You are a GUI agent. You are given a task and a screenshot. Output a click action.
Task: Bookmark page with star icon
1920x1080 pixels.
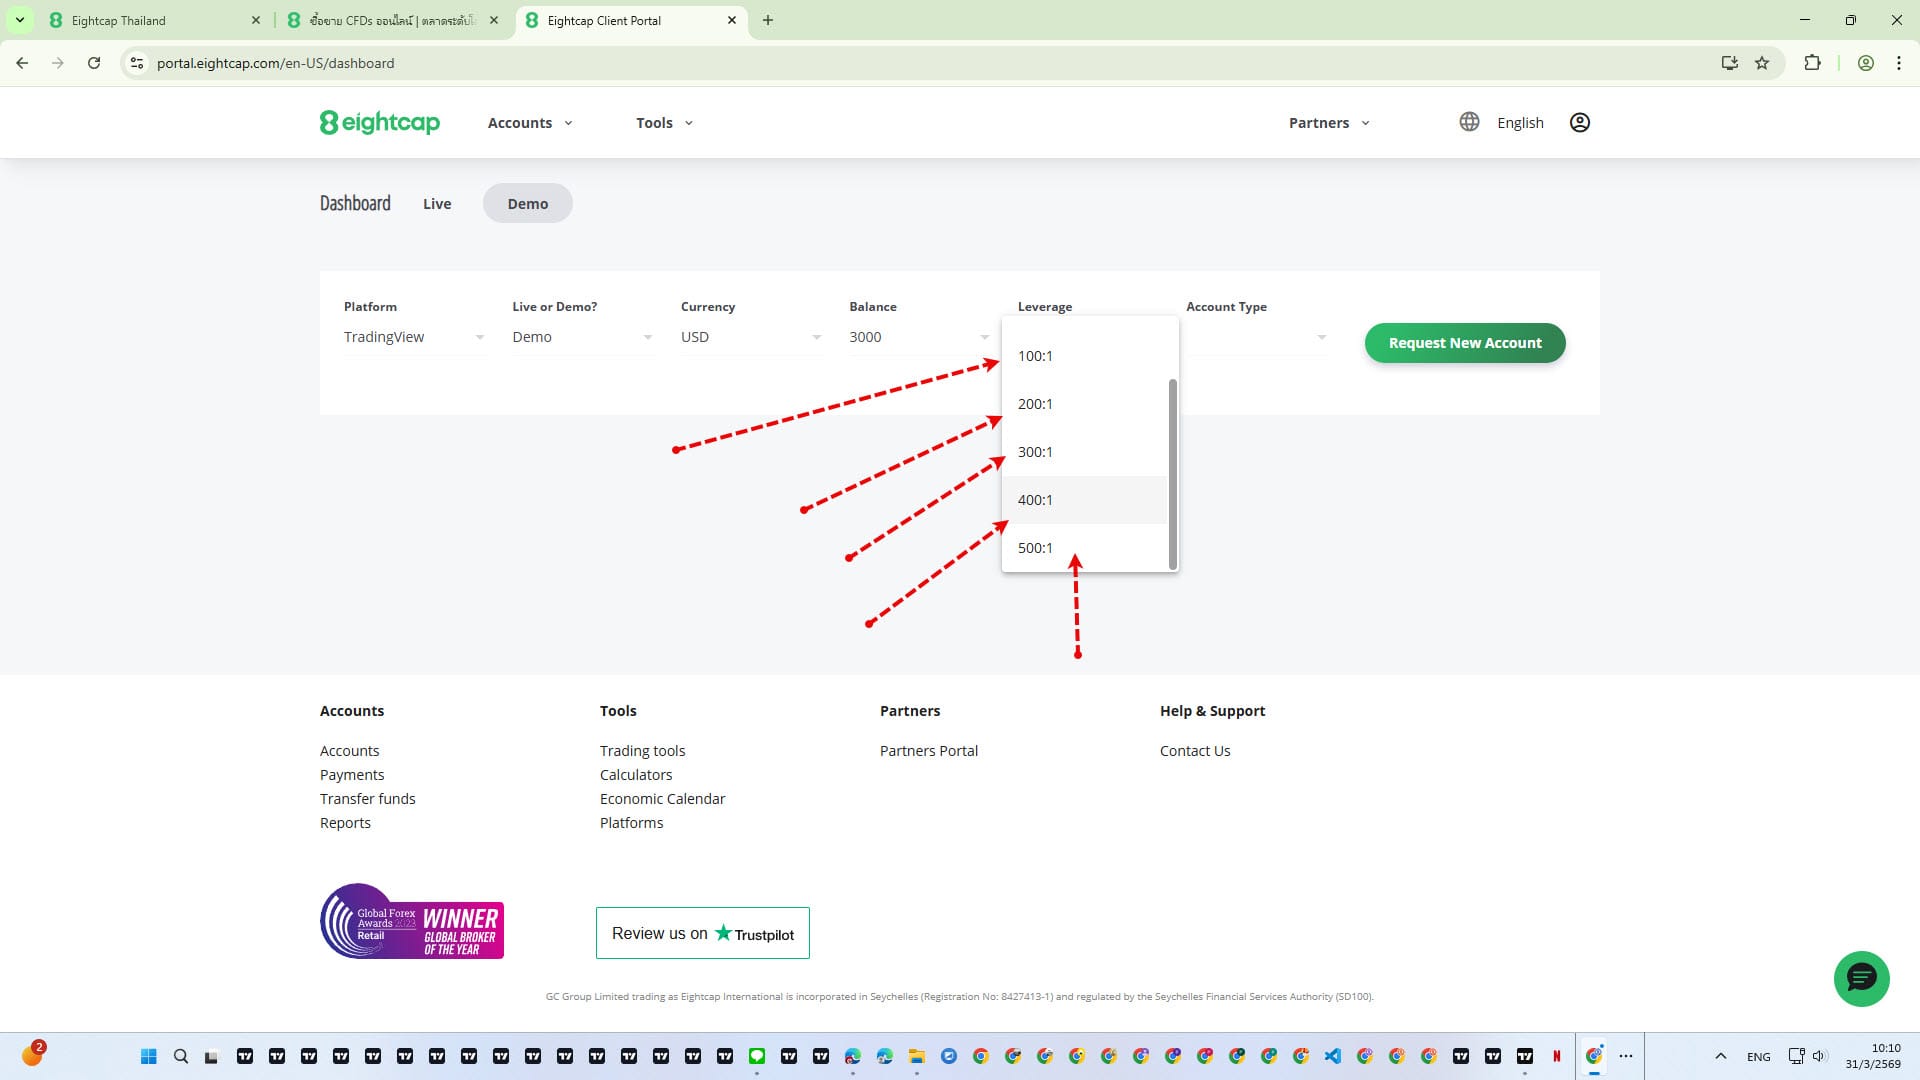(1762, 63)
